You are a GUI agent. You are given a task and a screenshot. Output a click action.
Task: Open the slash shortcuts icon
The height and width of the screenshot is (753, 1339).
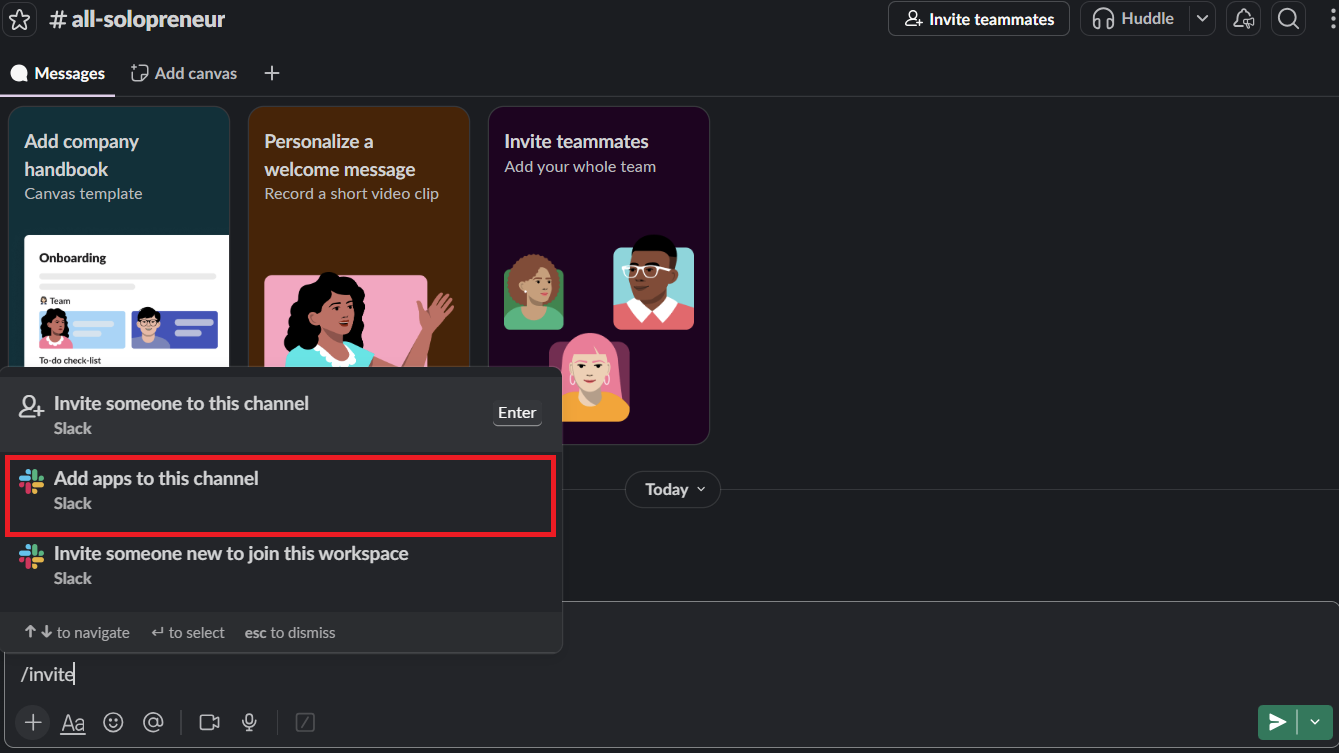pyautogui.click(x=306, y=722)
